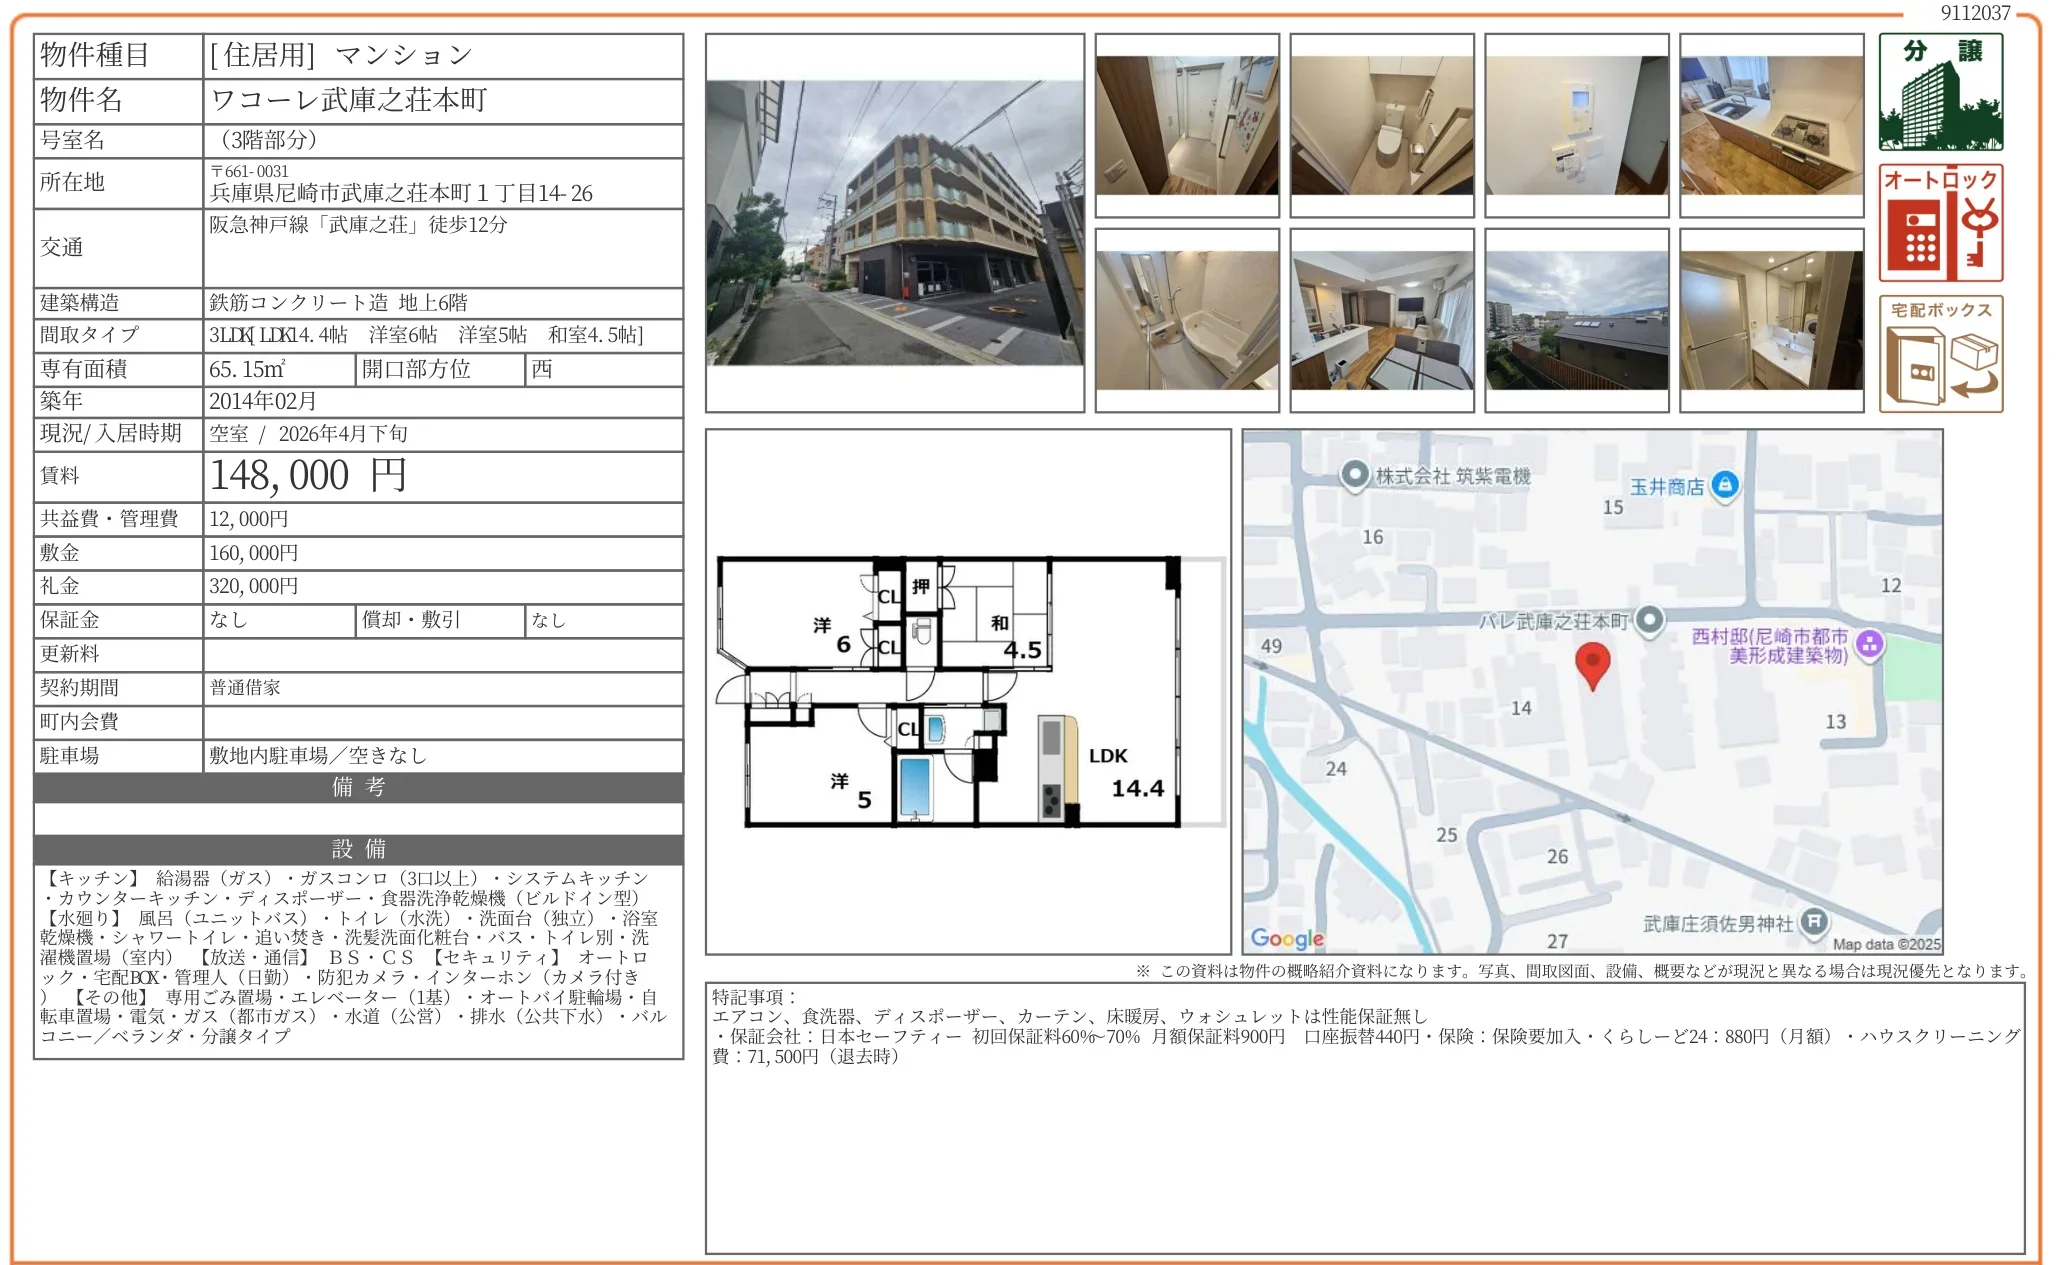Open the building exterior main photo
Screen dimensions: 2056x1265
click(x=894, y=223)
